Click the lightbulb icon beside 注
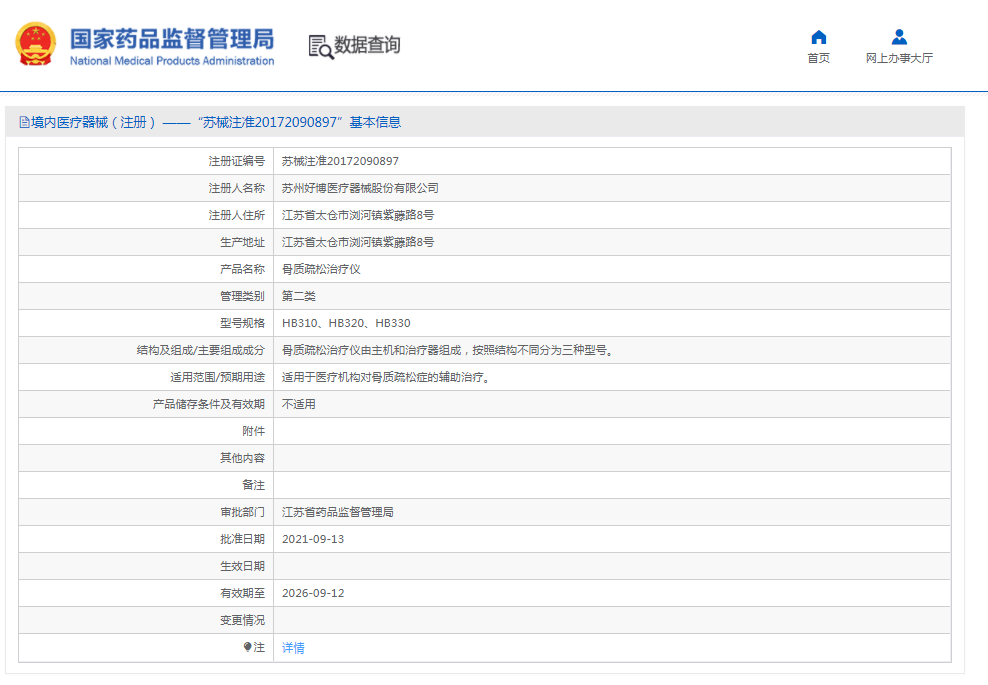This screenshot has height=685, width=988. click(247, 648)
